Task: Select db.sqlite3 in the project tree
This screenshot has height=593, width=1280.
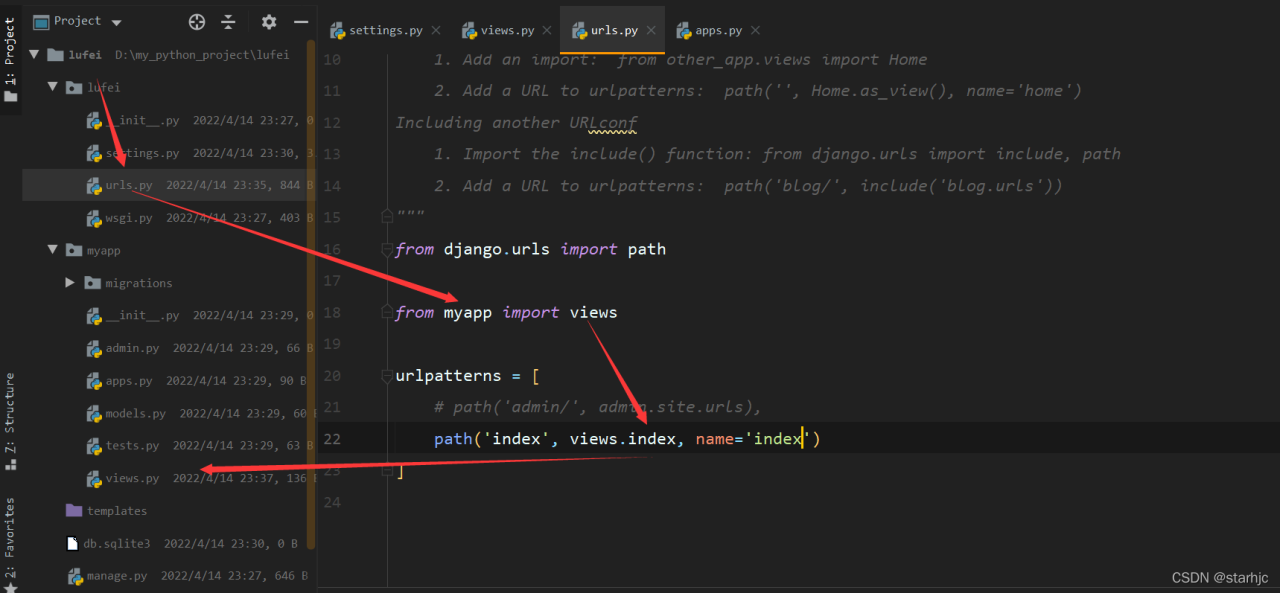Action: pos(118,543)
